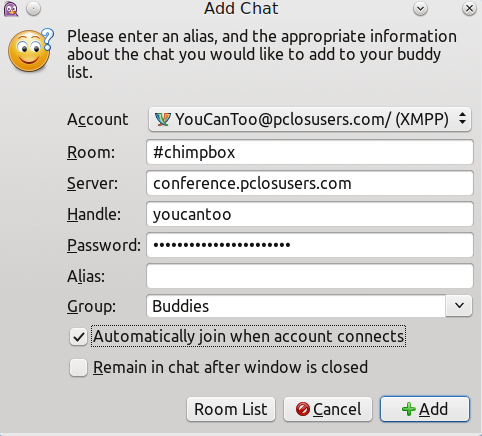This screenshot has width=482, height=436.
Task: Click the green plus icon on Add button
Action: coord(409,409)
